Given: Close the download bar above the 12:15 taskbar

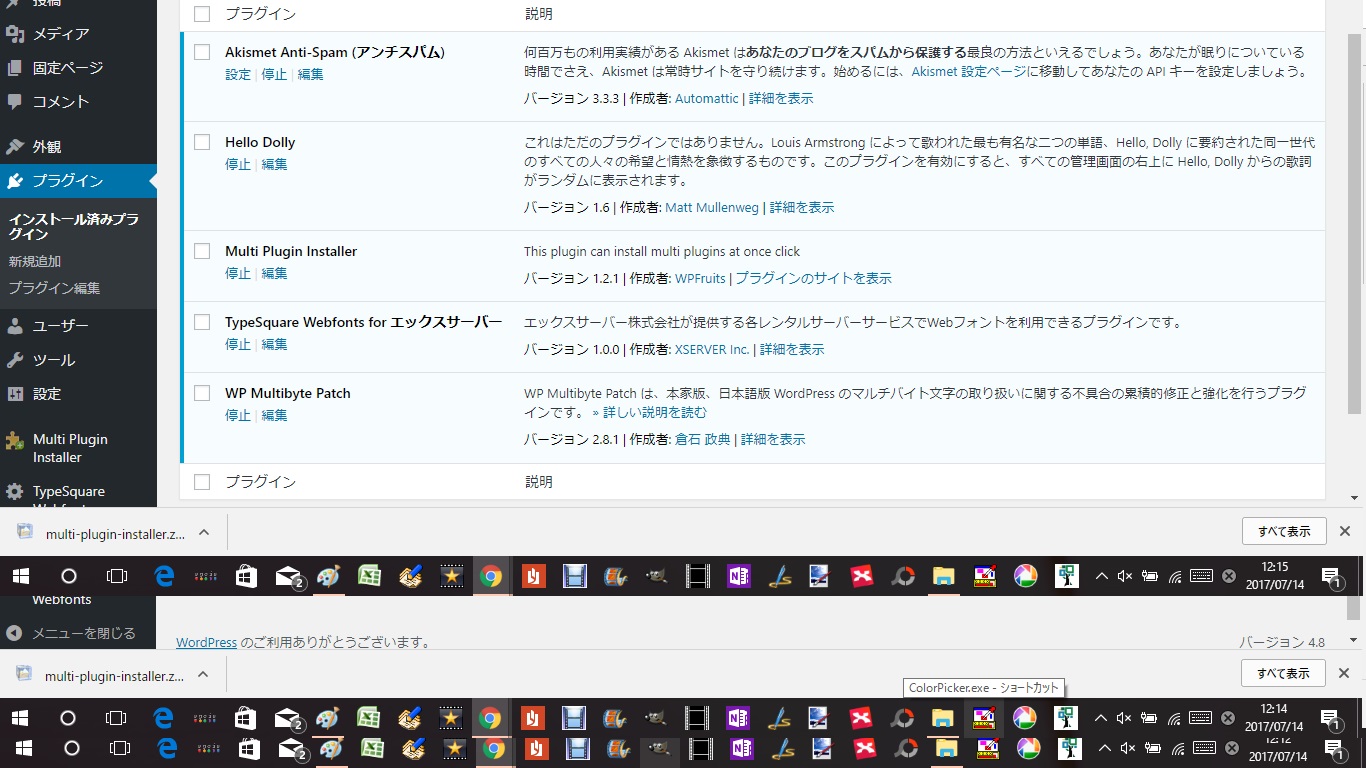Looking at the screenshot, I should click(1345, 531).
